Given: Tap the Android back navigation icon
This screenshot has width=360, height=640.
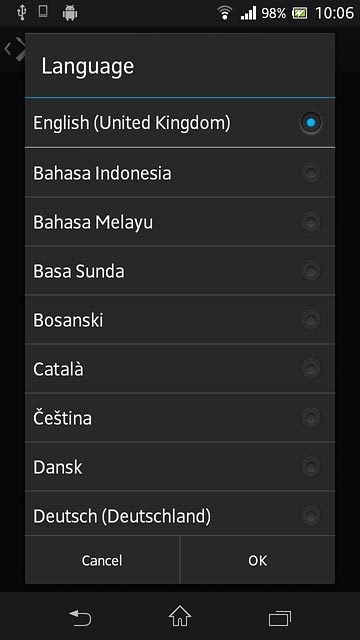Looking at the screenshot, I should coord(80,618).
